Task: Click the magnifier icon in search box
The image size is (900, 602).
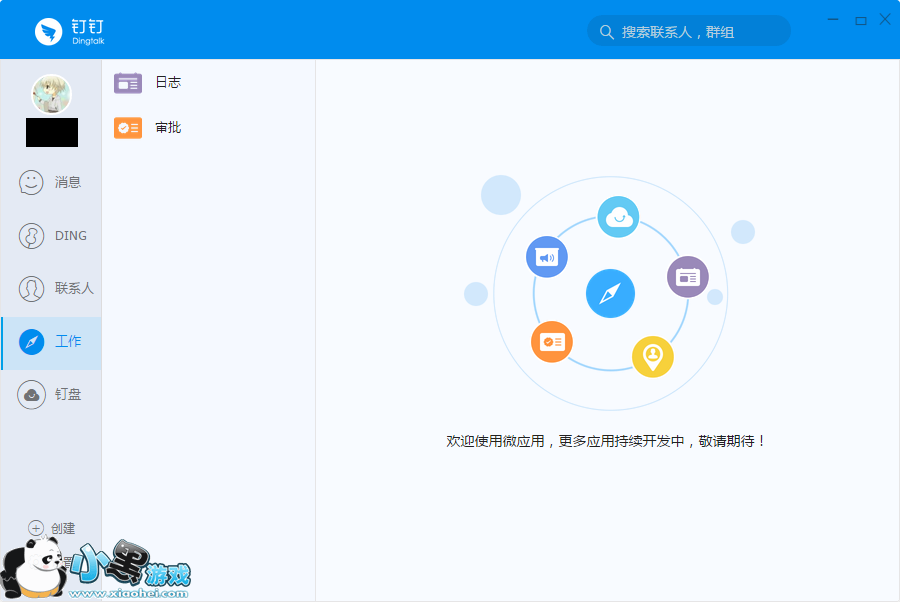Action: (606, 32)
